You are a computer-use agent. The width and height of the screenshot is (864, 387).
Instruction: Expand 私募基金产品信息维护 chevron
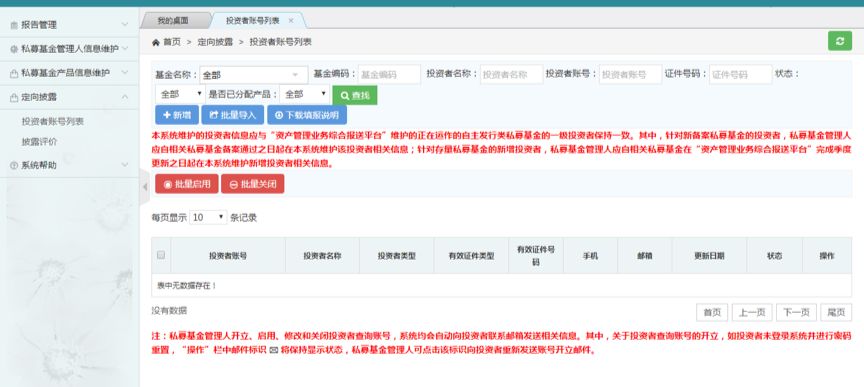pos(125,73)
